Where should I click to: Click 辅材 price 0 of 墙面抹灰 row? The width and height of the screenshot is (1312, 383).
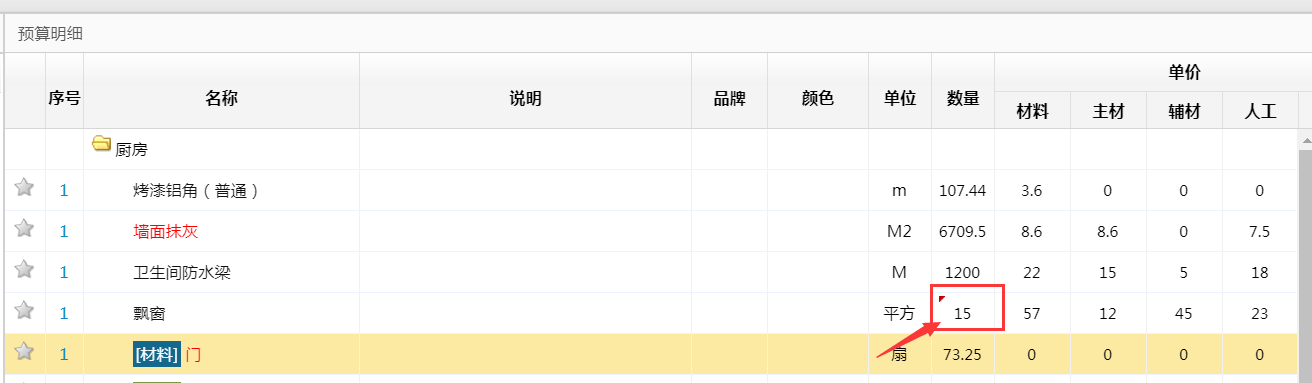1184,231
